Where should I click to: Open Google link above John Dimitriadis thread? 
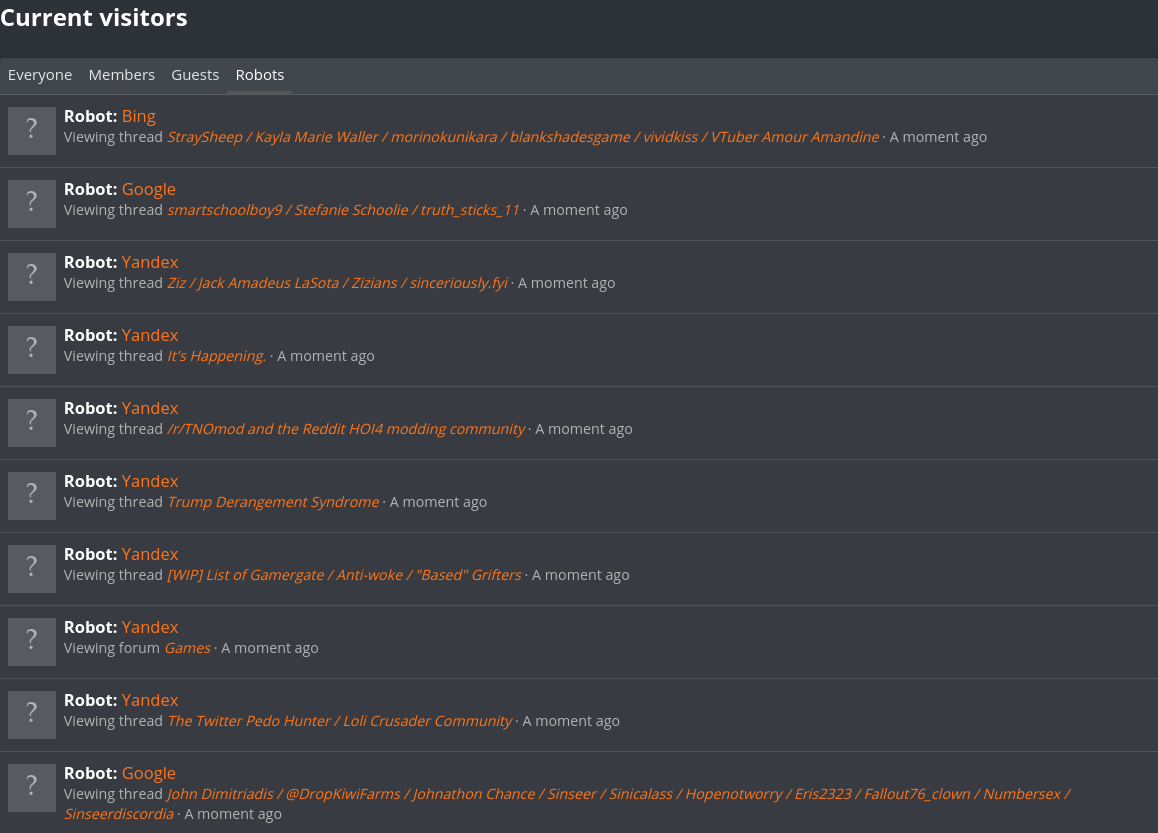click(x=148, y=773)
